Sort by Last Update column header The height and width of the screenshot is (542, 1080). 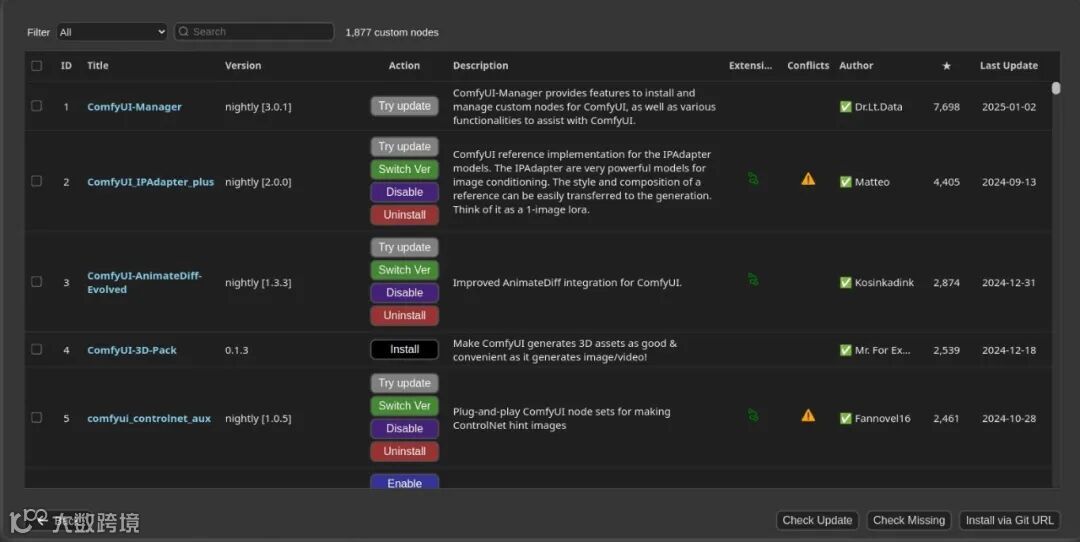coord(1009,65)
